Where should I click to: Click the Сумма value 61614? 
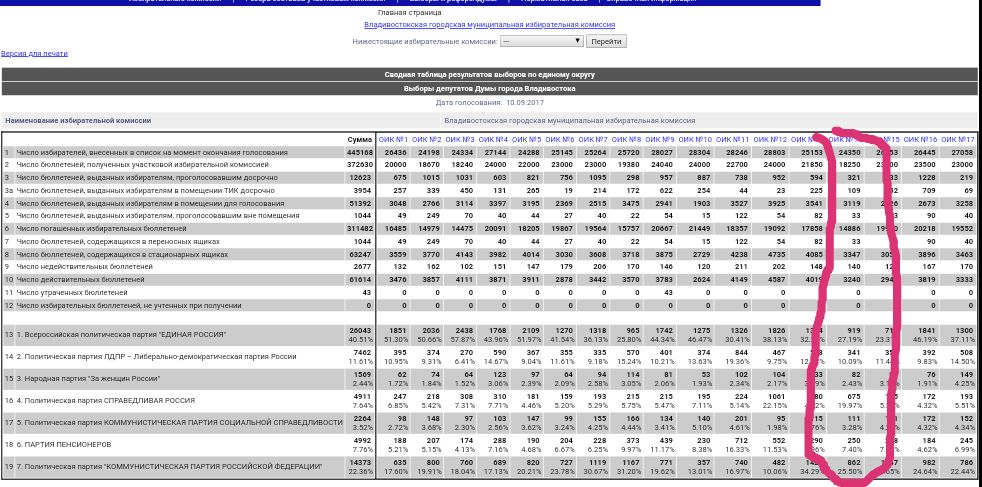click(x=361, y=280)
